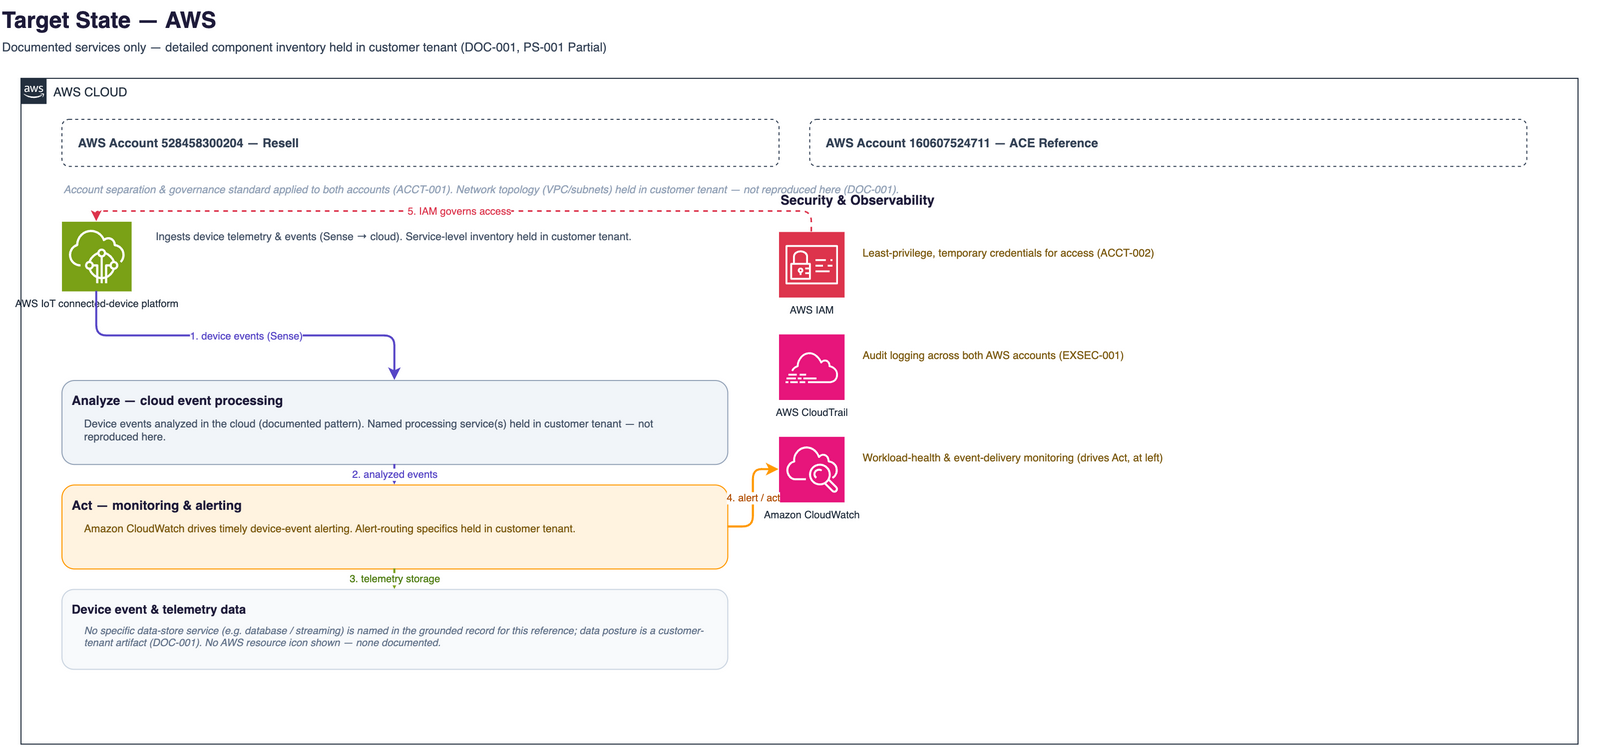Select the AWS CLOUD label

click(90, 92)
